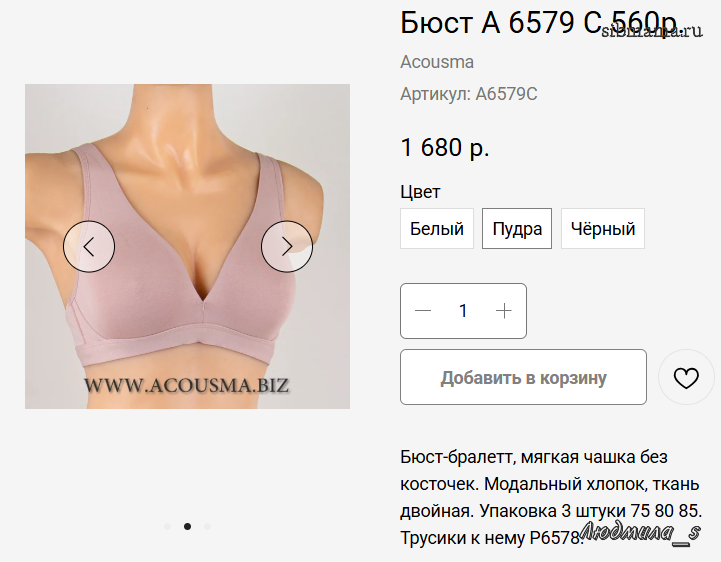This screenshot has width=721, height=562.
Task: Click the product description paragraph
Action: point(551,497)
